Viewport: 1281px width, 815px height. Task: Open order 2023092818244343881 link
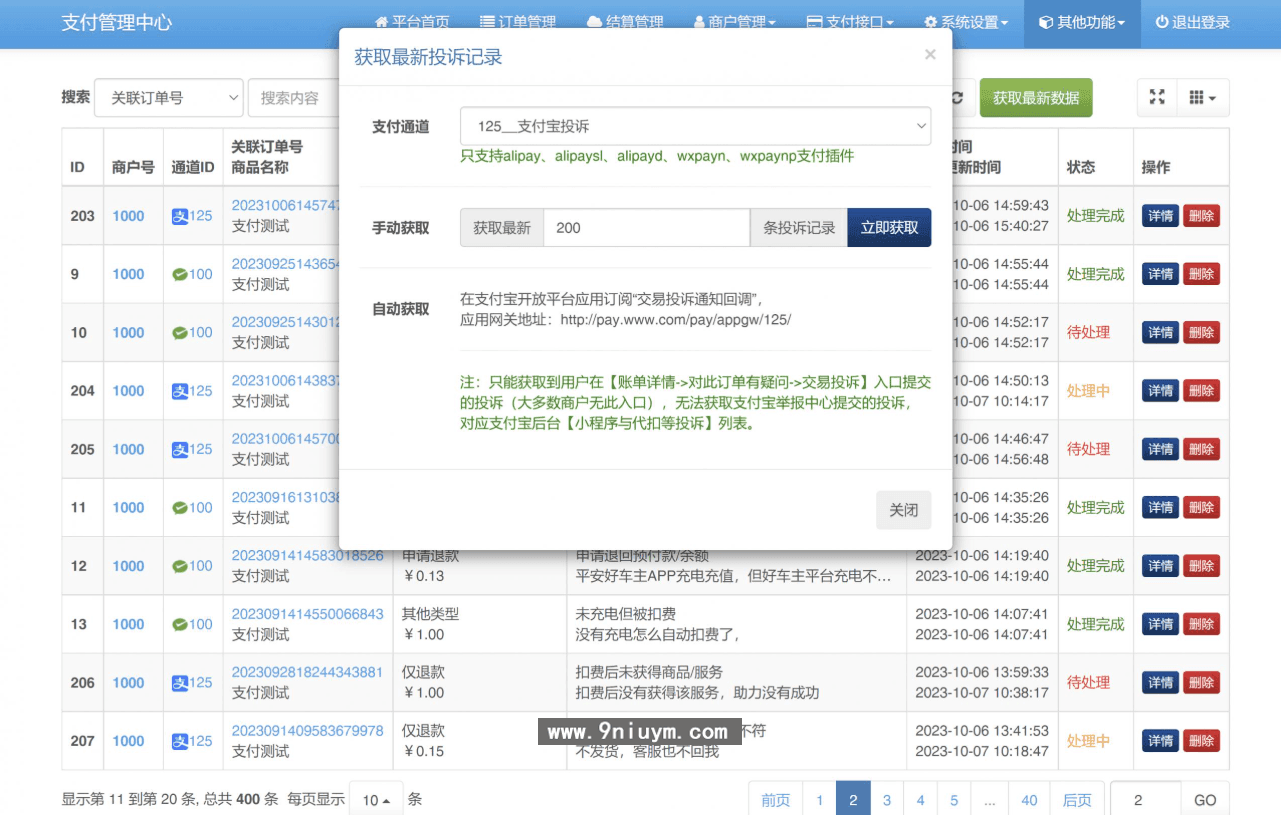[x=308, y=672]
